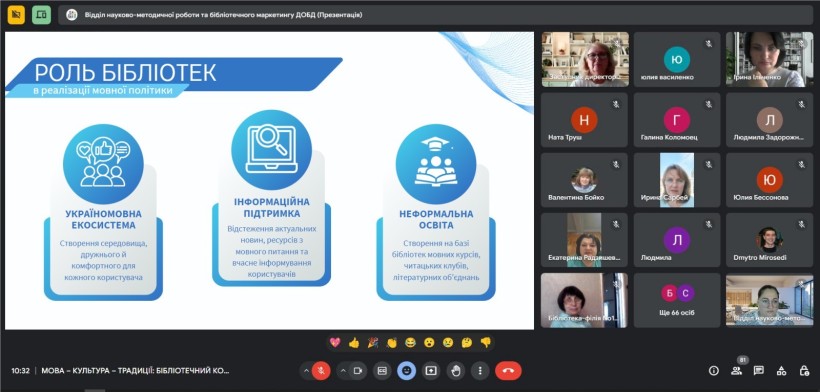Viewport: 820px width, 392px height.
Task: Open more options three-dot menu
Action: [x=480, y=371]
